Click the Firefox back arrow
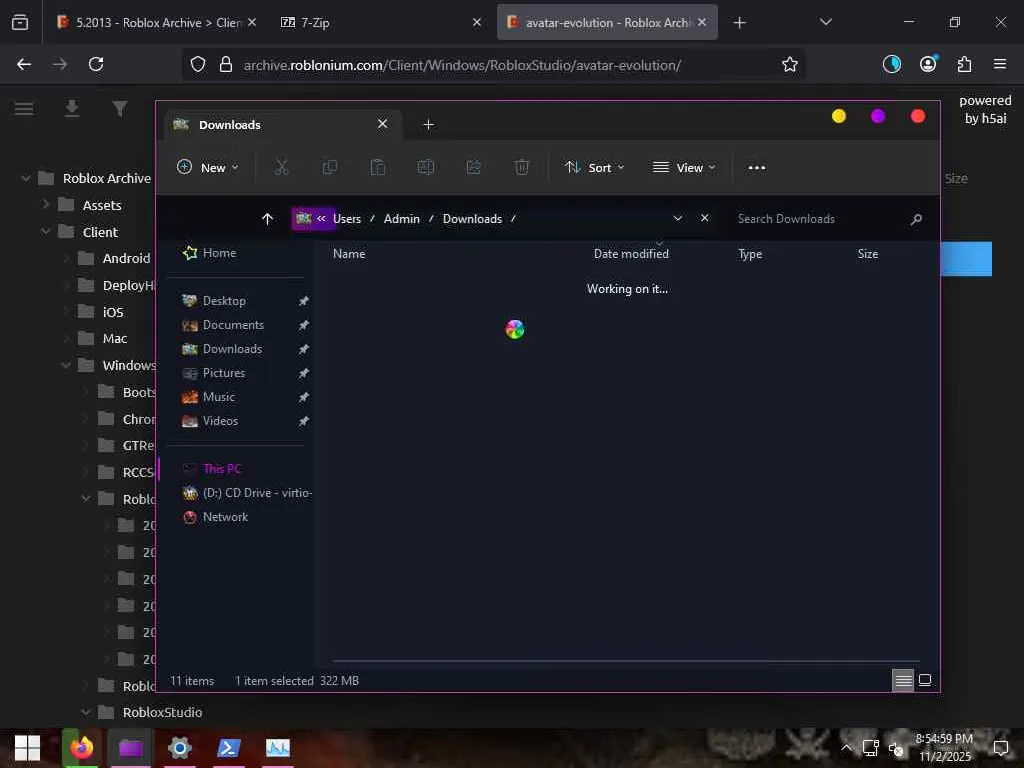The width and height of the screenshot is (1024, 768). 24,64
